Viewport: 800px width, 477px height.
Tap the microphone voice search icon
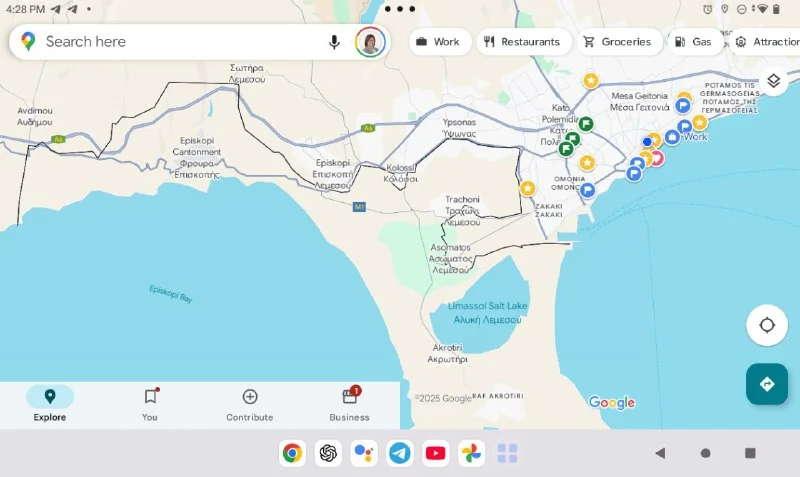[334, 42]
